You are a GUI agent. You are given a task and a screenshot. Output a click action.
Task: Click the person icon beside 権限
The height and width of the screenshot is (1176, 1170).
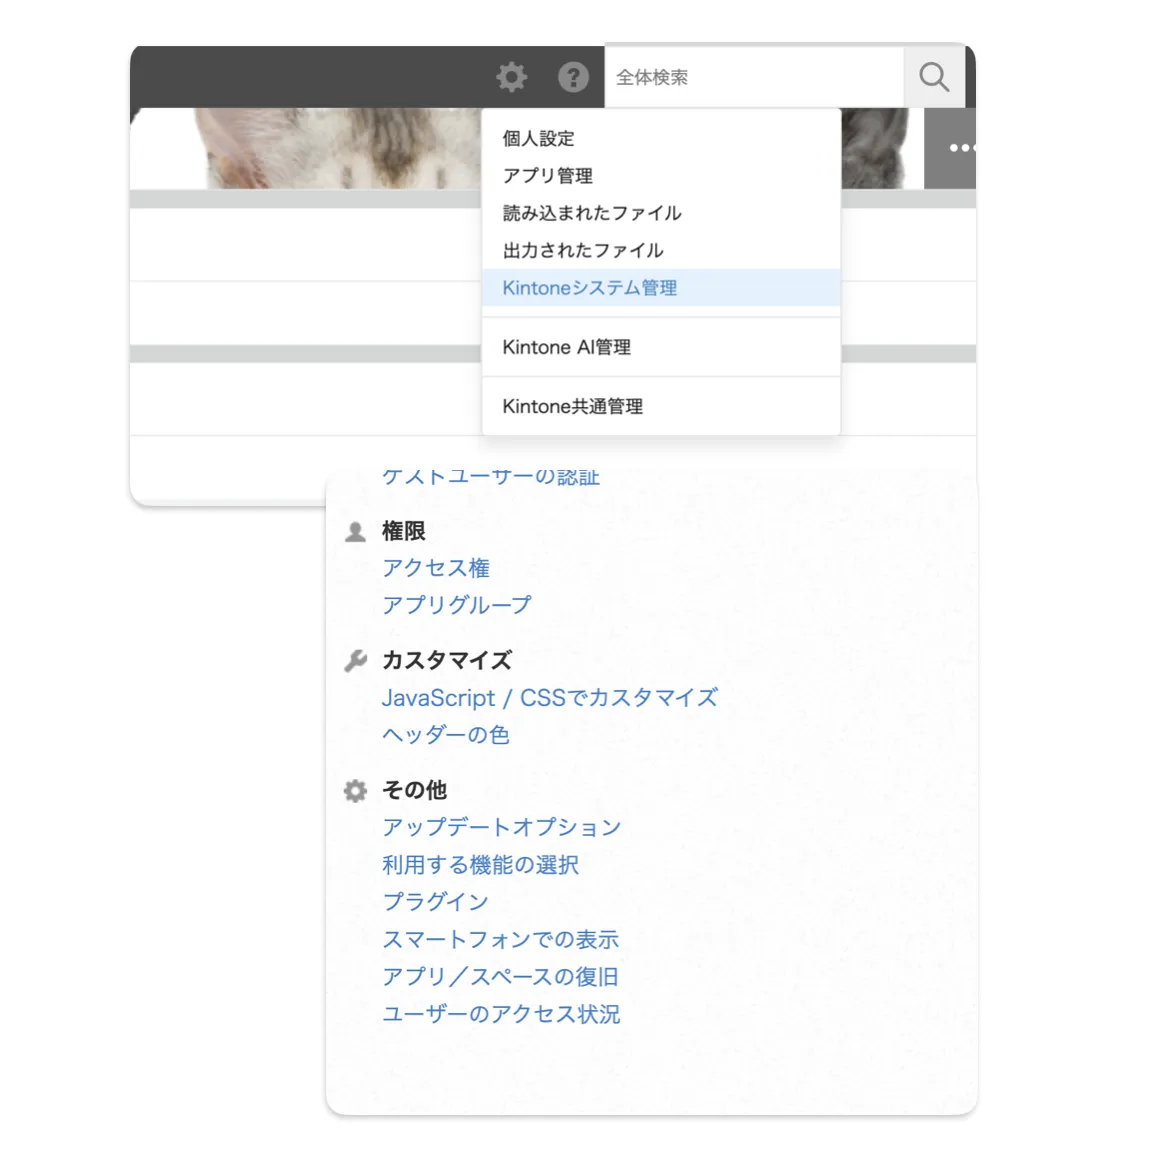pos(355,531)
